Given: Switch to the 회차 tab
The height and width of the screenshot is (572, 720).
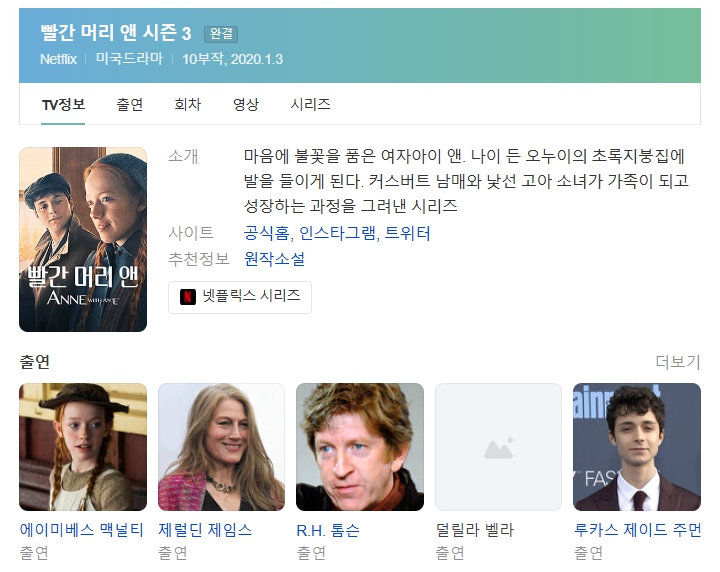Looking at the screenshot, I should 188,105.
